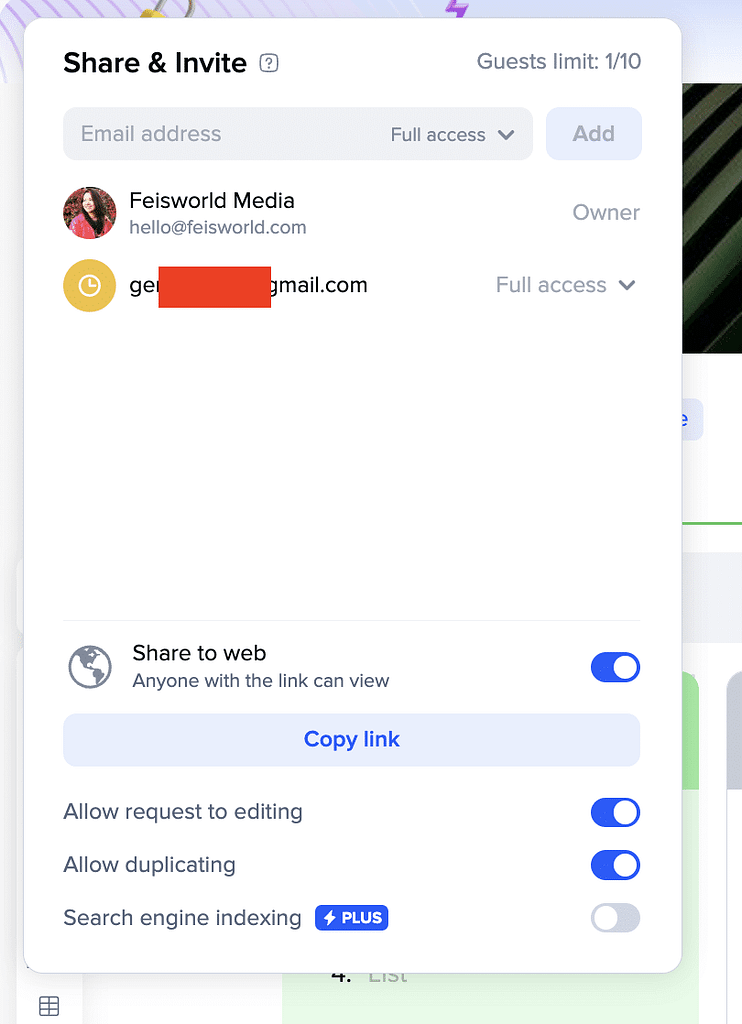The image size is (742, 1024).
Task: Click the Guests limit 1/10 label
Action: [558, 61]
